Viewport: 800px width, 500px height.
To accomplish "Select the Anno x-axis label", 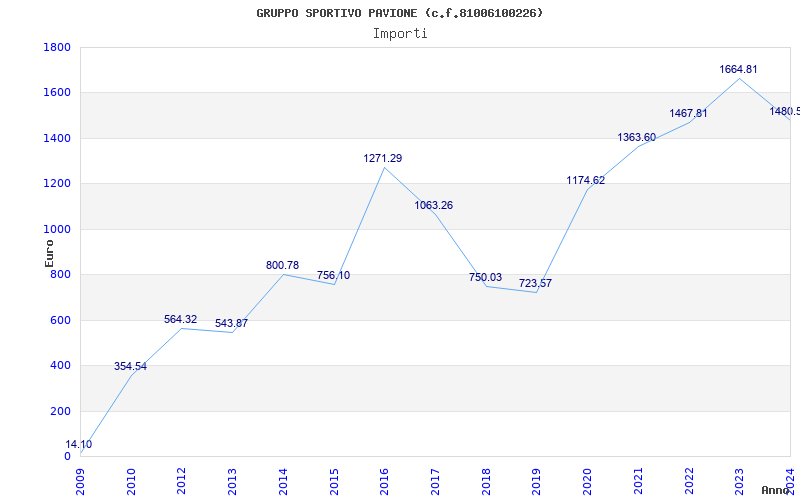I will [x=776, y=490].
